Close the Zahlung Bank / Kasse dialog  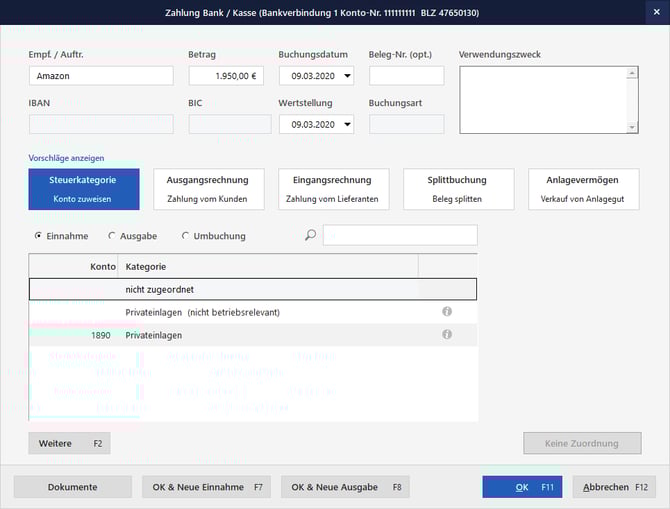coord(657,12)
